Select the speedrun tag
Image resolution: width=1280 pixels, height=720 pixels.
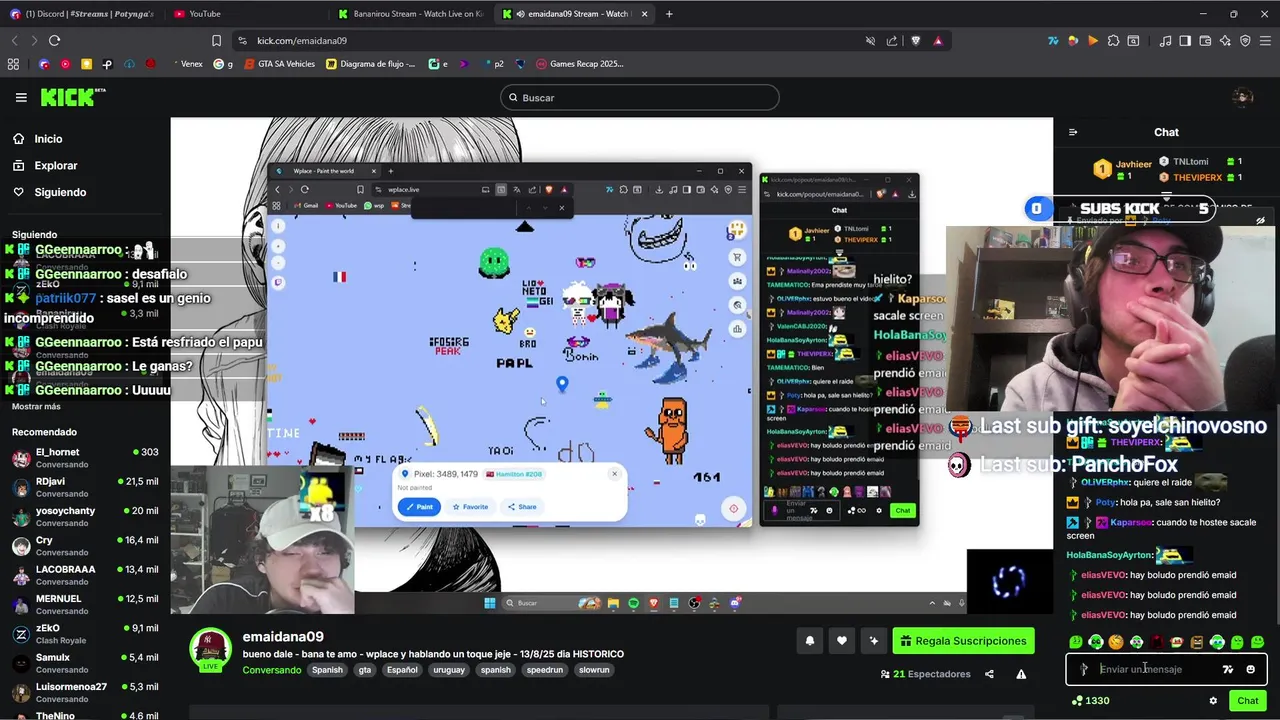[546, 670]
